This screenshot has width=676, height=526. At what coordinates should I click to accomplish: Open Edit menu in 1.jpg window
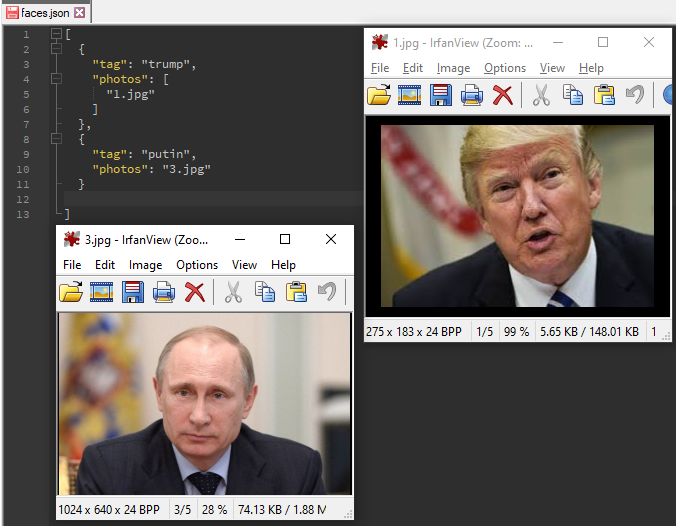[x=413, y=68]
